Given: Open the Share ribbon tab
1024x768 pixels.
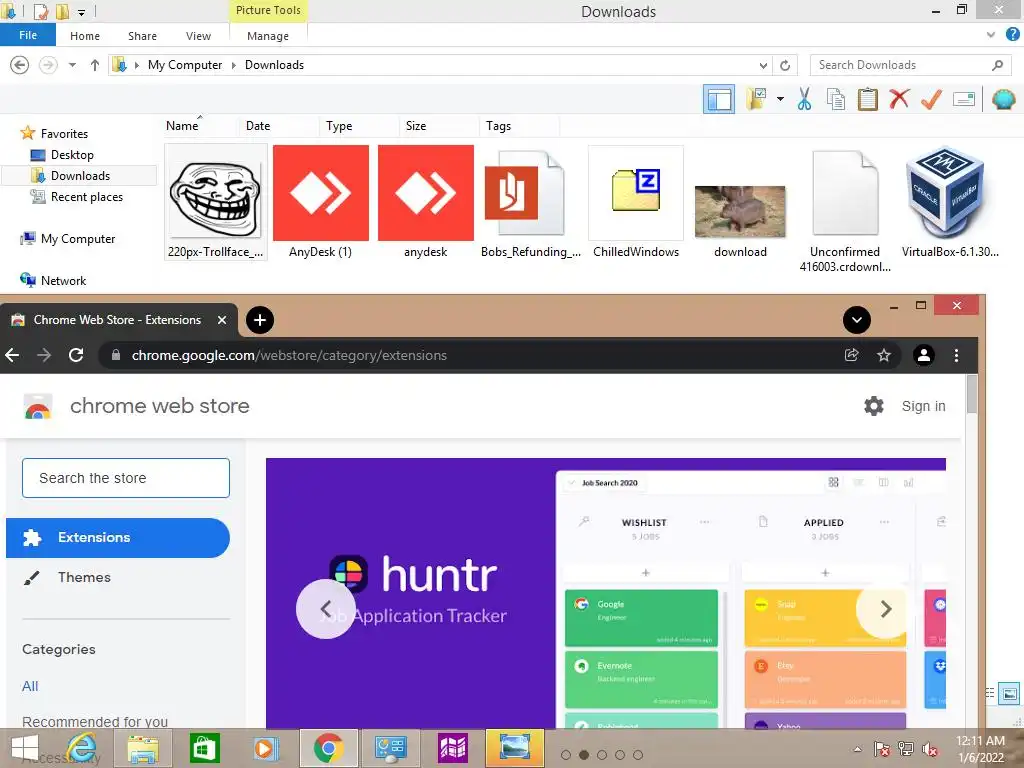Looking at the screenshot, I should 142,36.
